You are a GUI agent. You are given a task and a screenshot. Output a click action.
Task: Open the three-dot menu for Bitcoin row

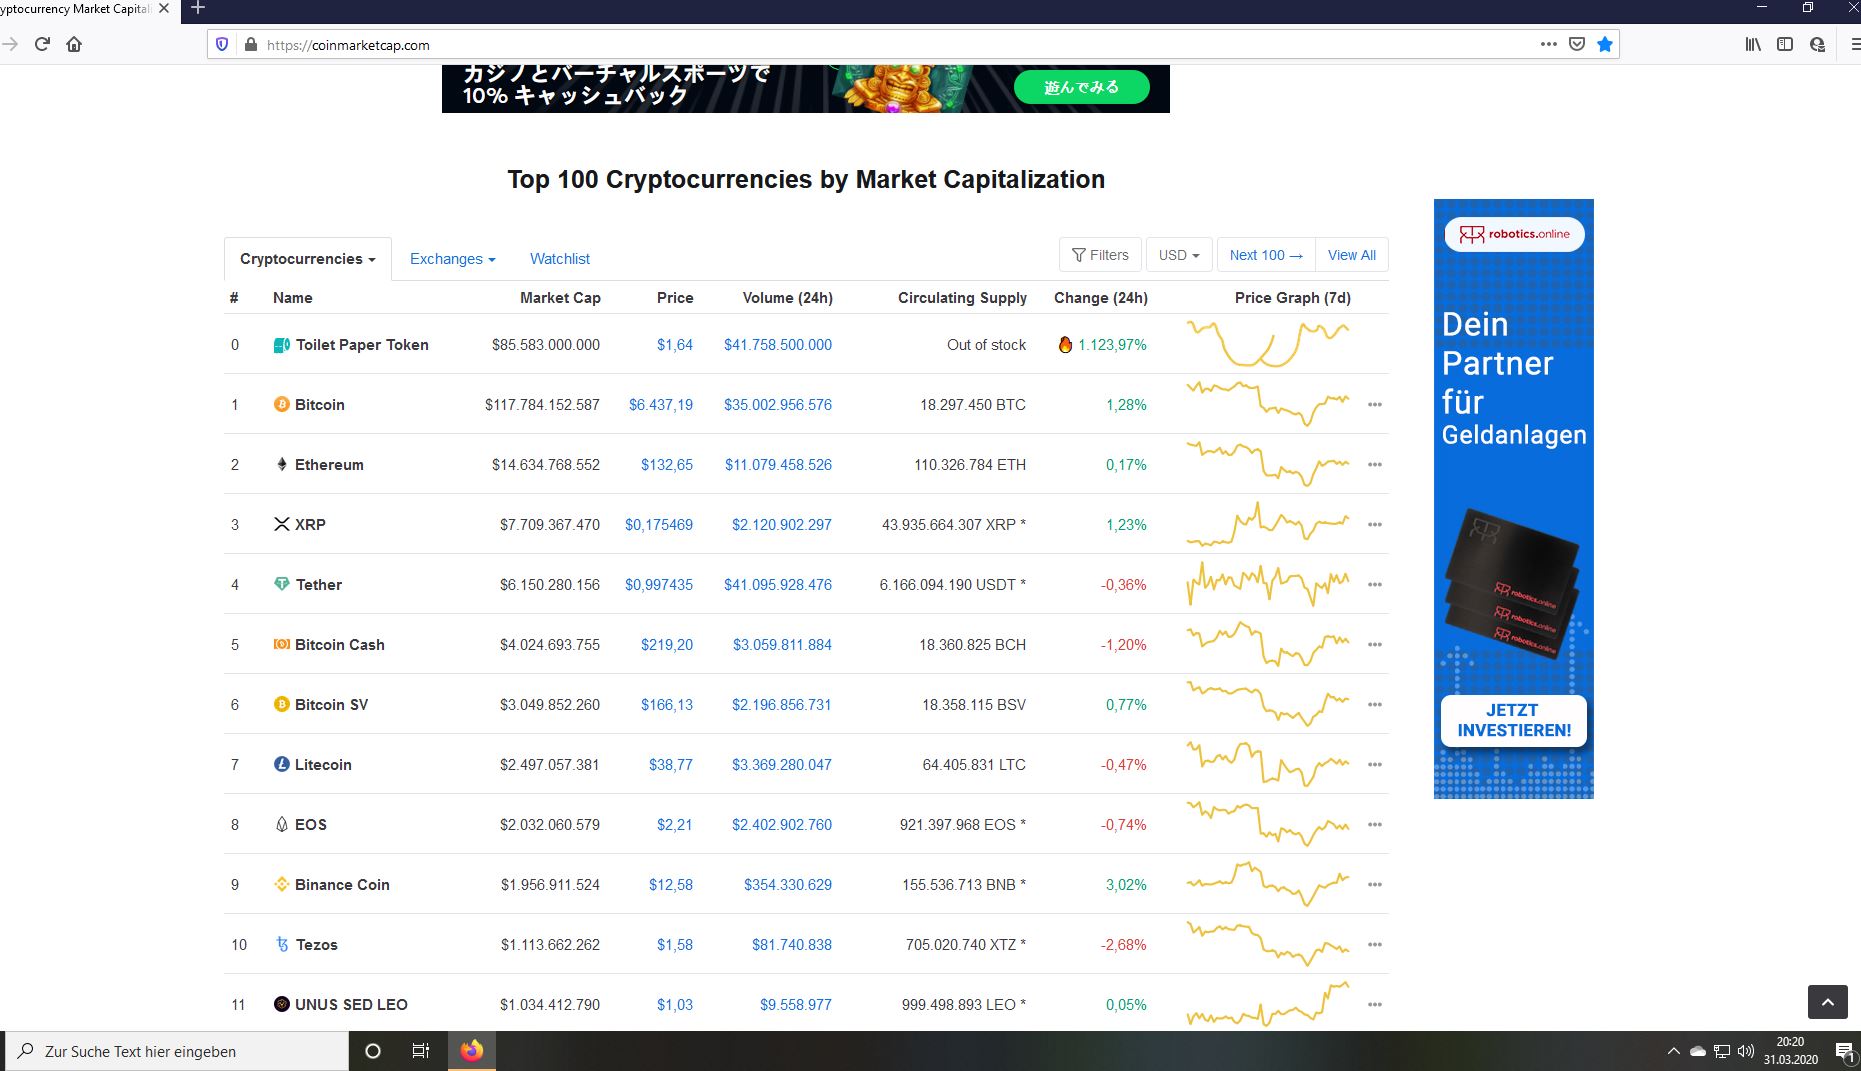(x=1375, y=404)
